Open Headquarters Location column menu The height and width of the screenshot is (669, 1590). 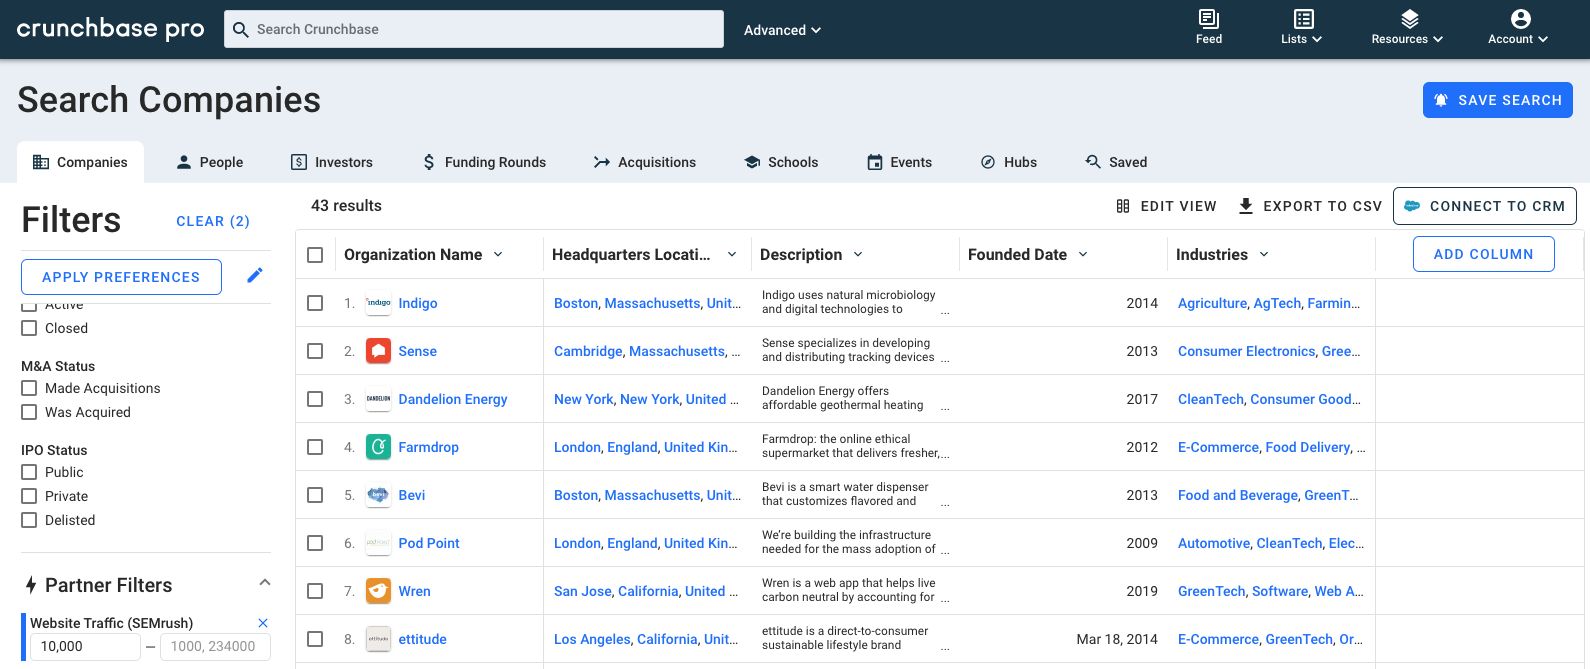732,254
